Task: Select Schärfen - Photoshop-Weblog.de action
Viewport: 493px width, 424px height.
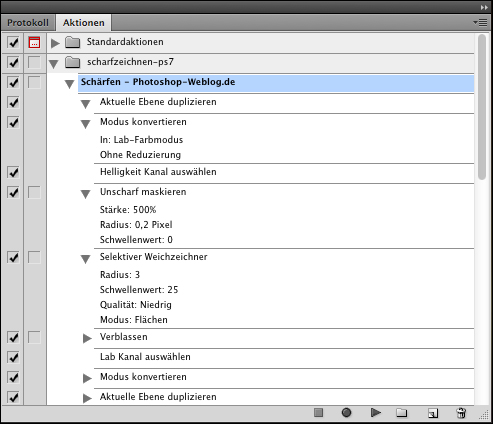Action: tap(276, 83)
